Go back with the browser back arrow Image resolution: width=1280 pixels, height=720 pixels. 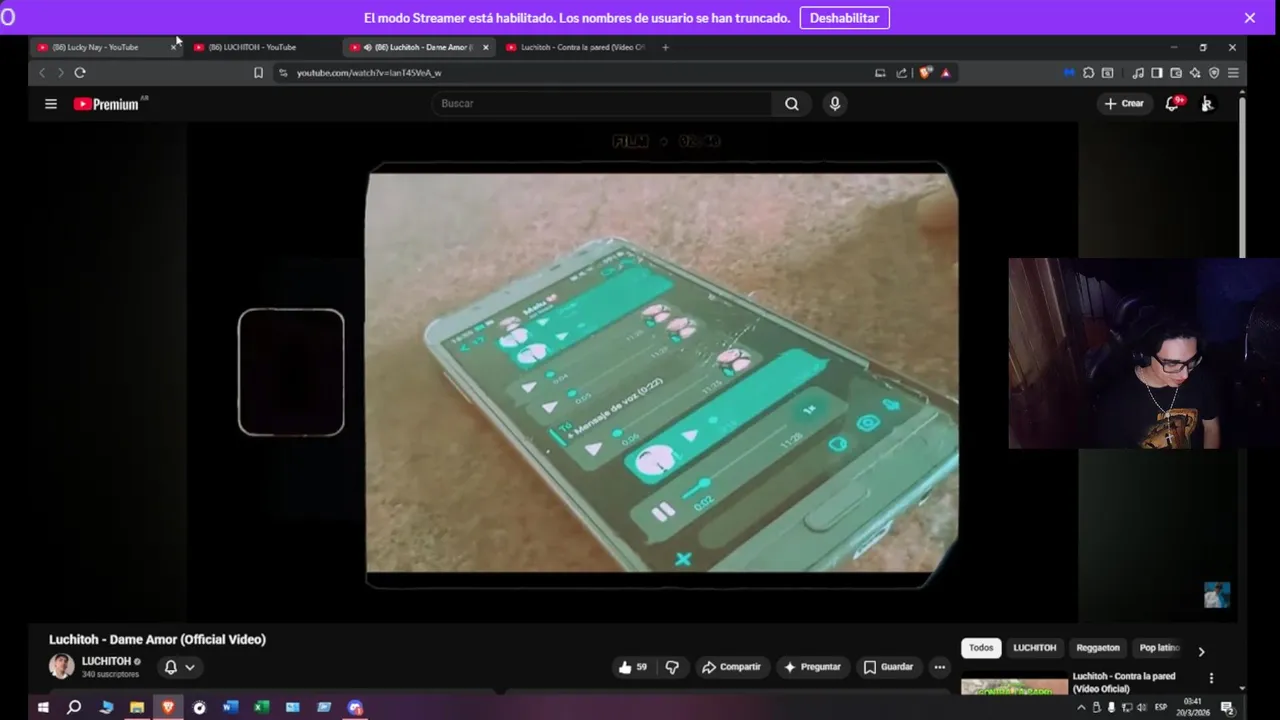click(42, 73)
